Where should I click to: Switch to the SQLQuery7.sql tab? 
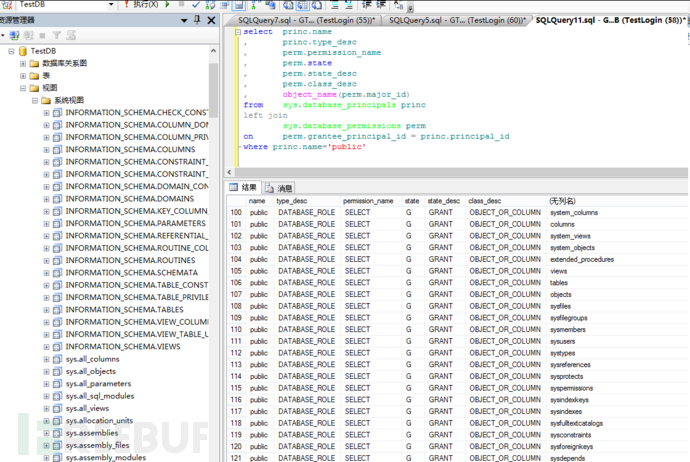coord(300,19)
